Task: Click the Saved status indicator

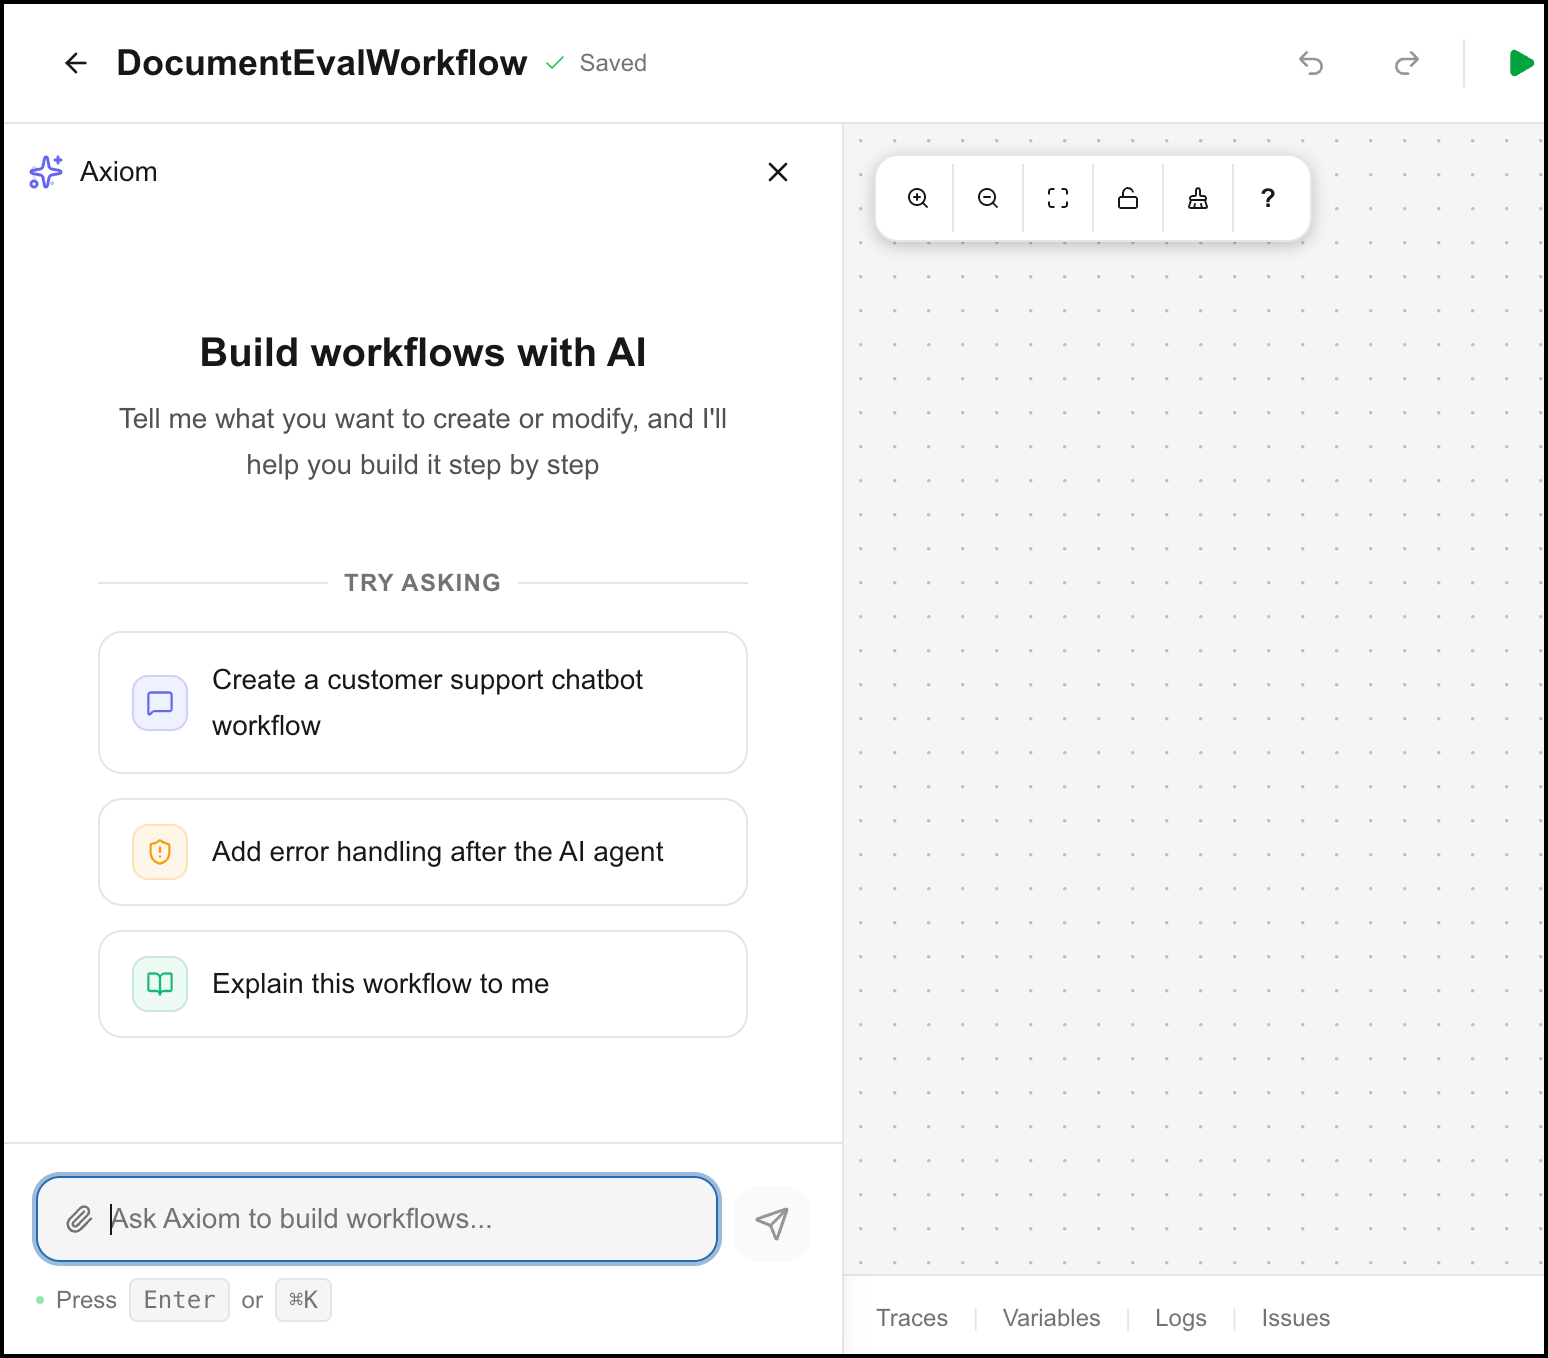Action: [x=597, y=63]
